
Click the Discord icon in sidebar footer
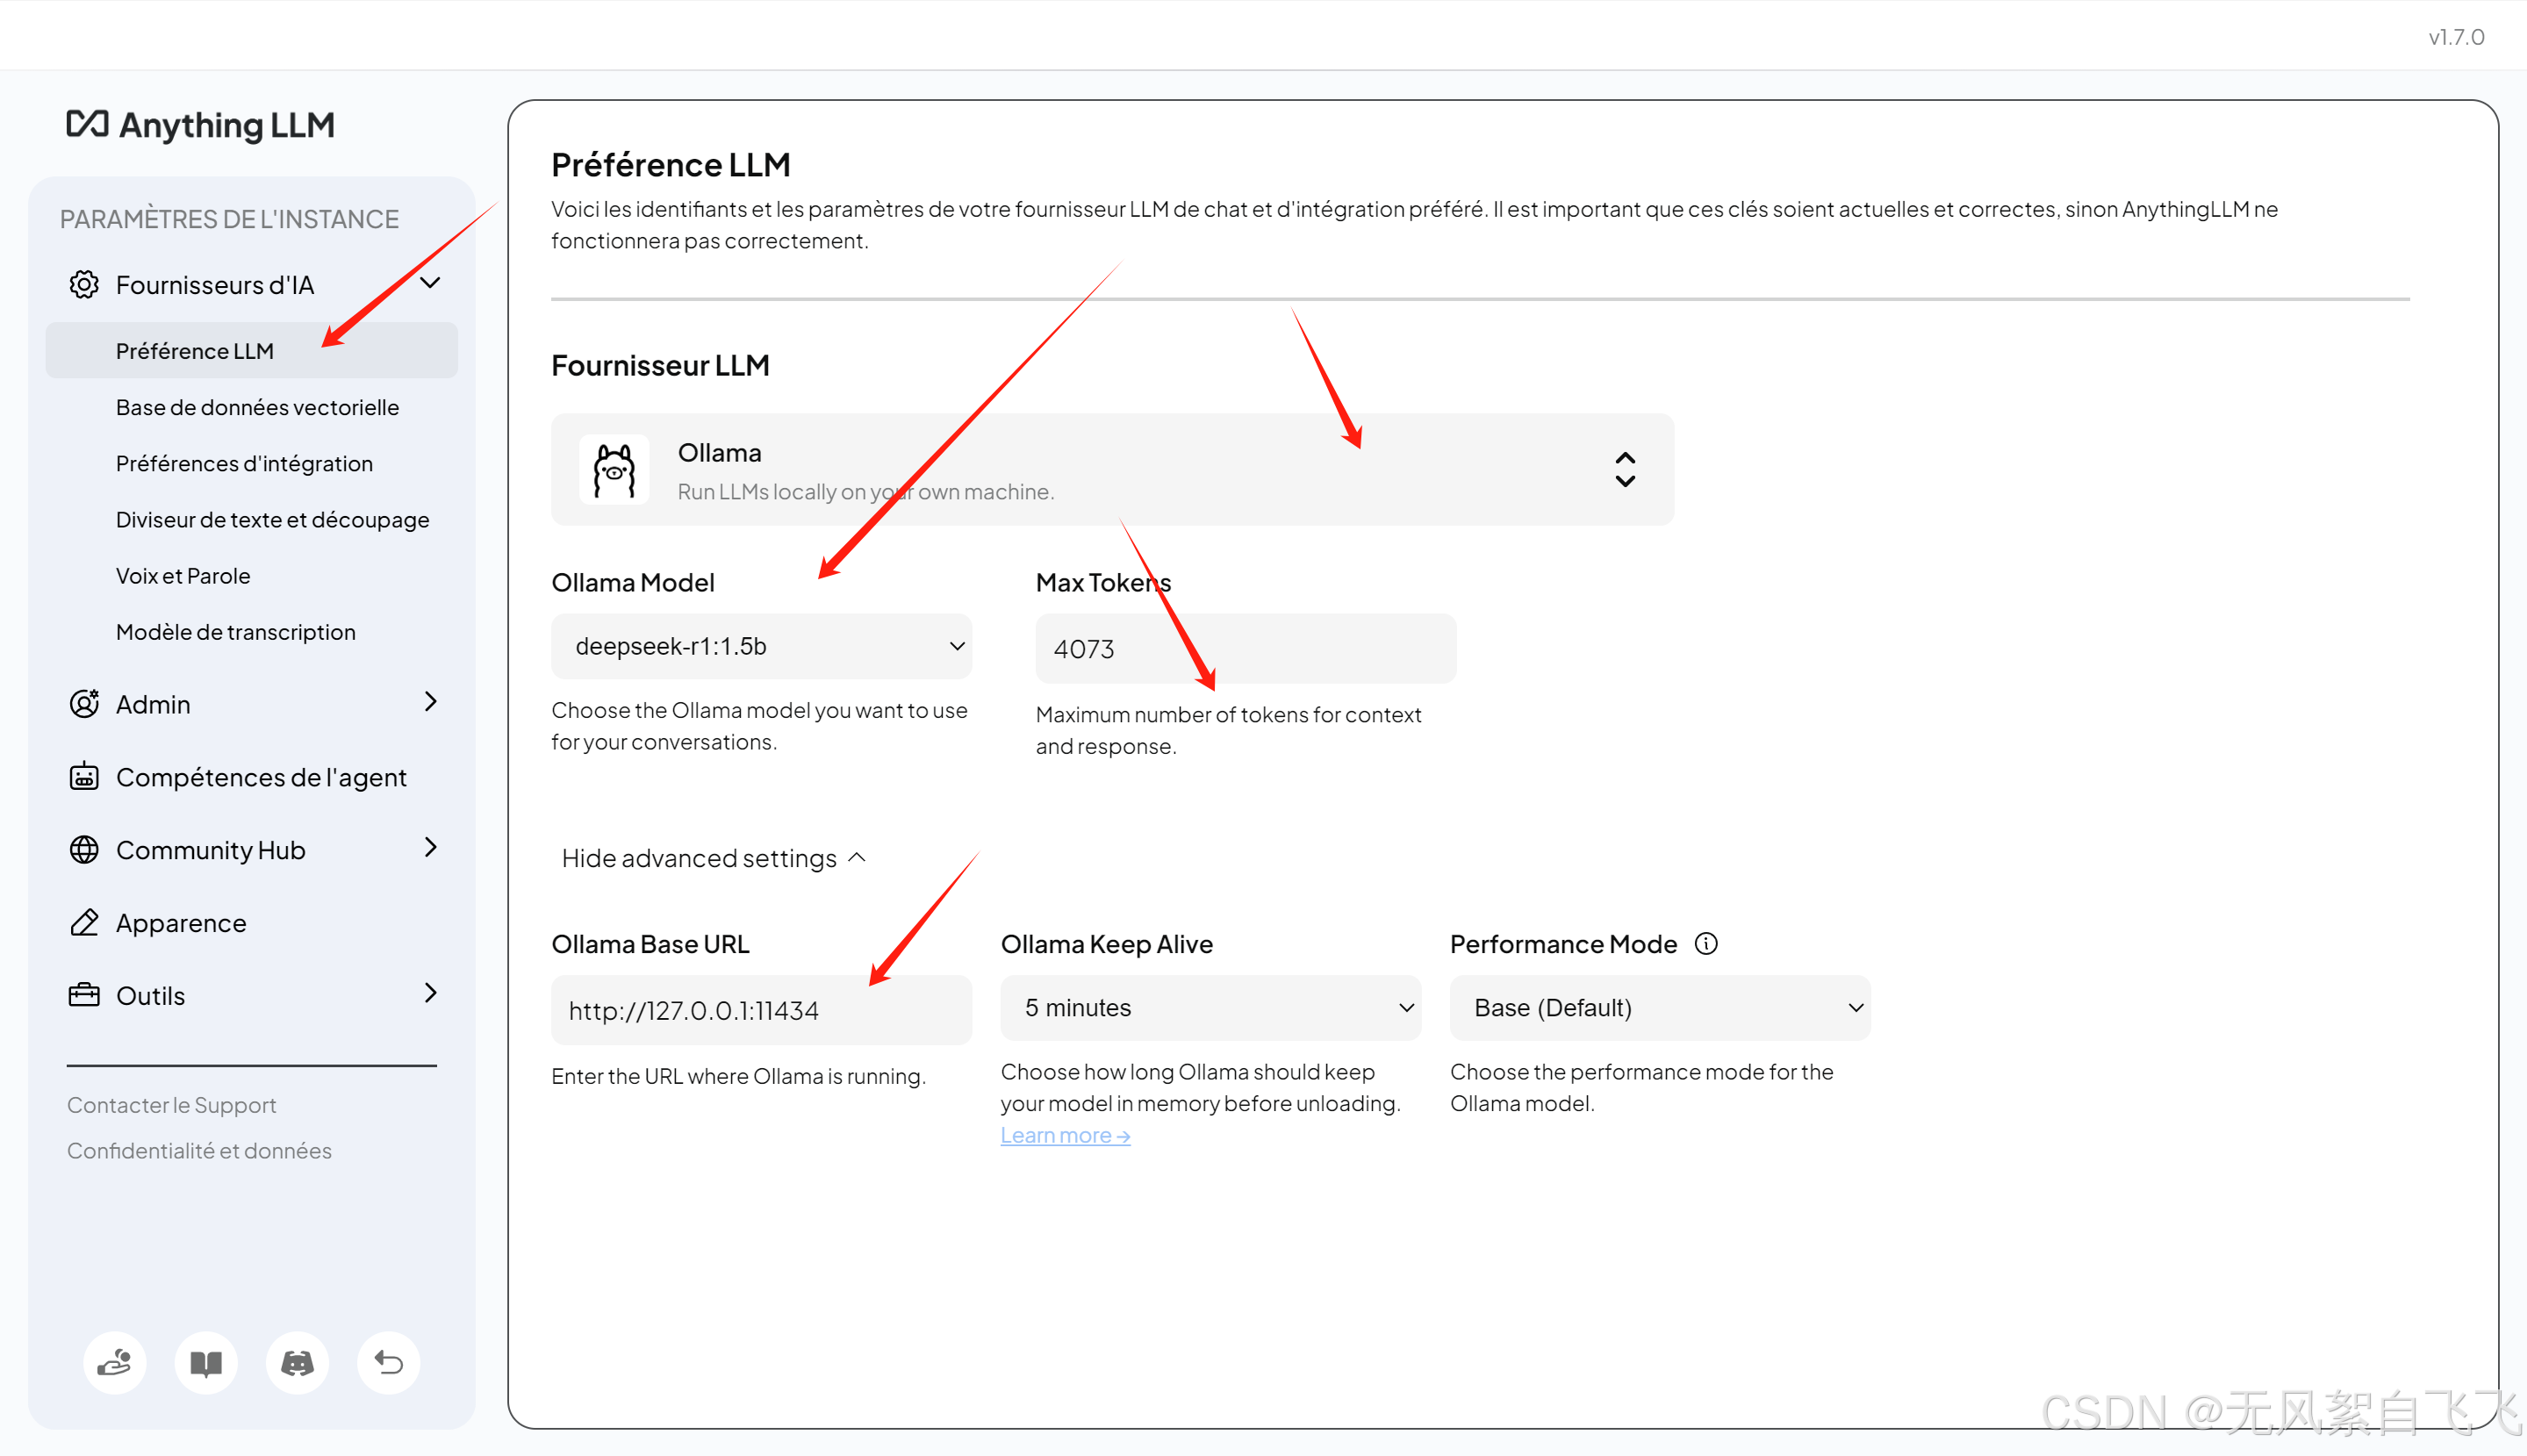point(297,1362)
